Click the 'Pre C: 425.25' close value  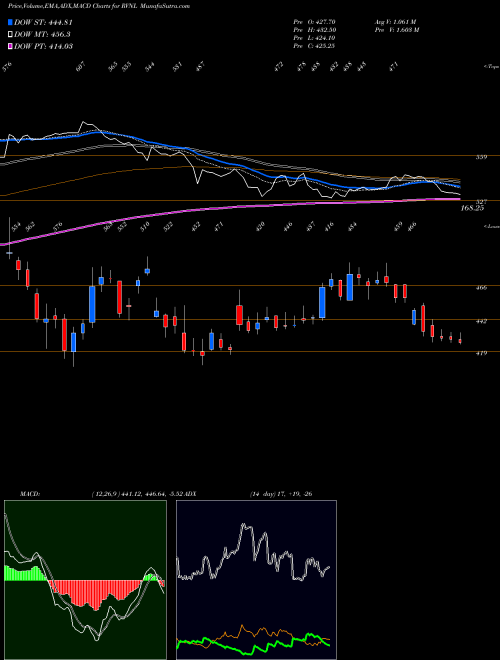(x=315, y=46)
